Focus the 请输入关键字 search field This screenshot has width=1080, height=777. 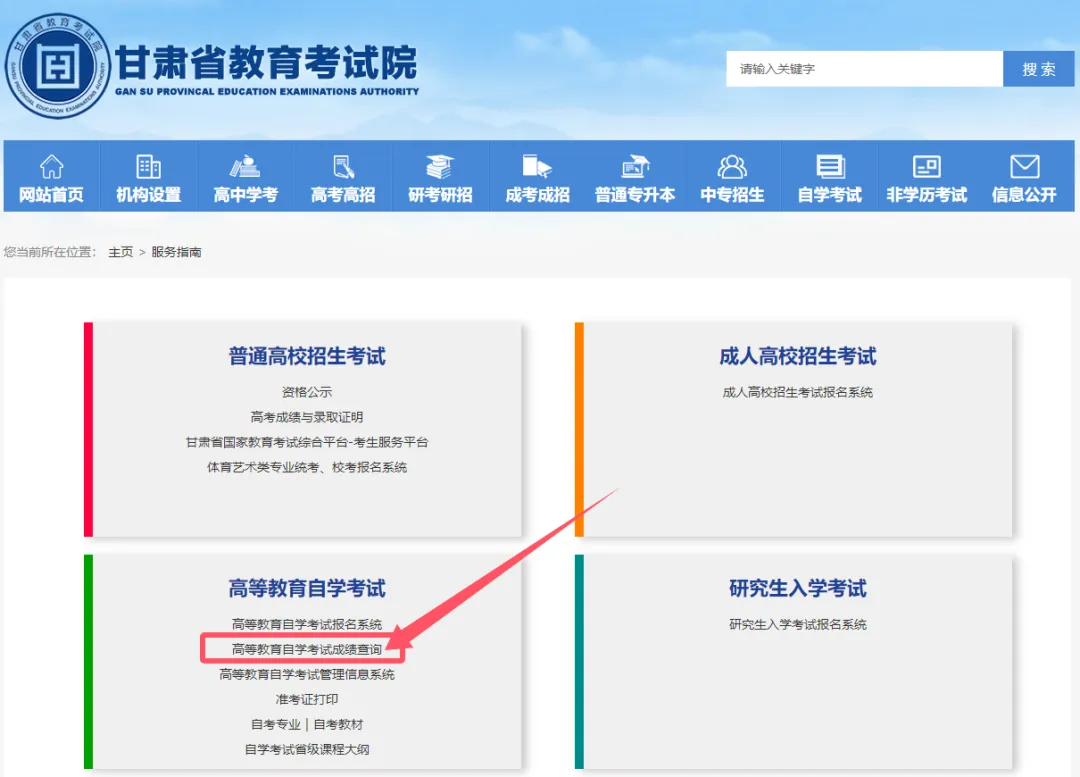pyautogui.click(x=864, y=69)
